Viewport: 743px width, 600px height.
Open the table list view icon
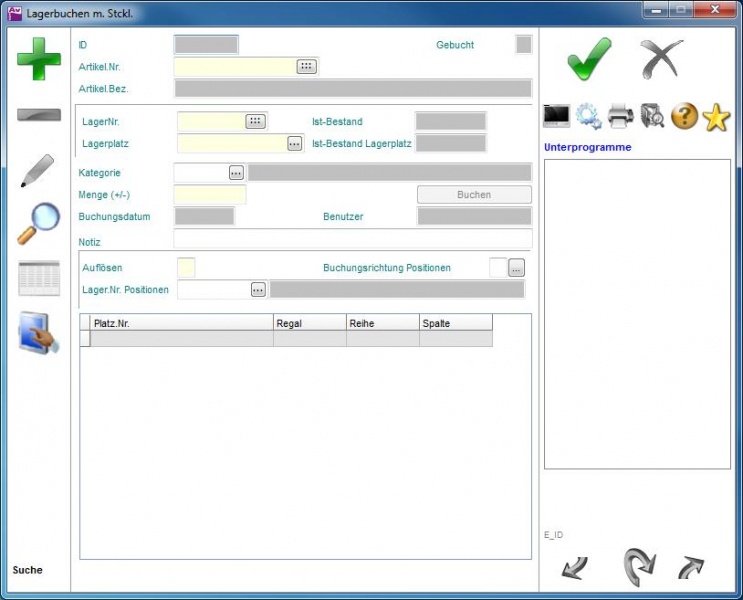pos(39,278)
